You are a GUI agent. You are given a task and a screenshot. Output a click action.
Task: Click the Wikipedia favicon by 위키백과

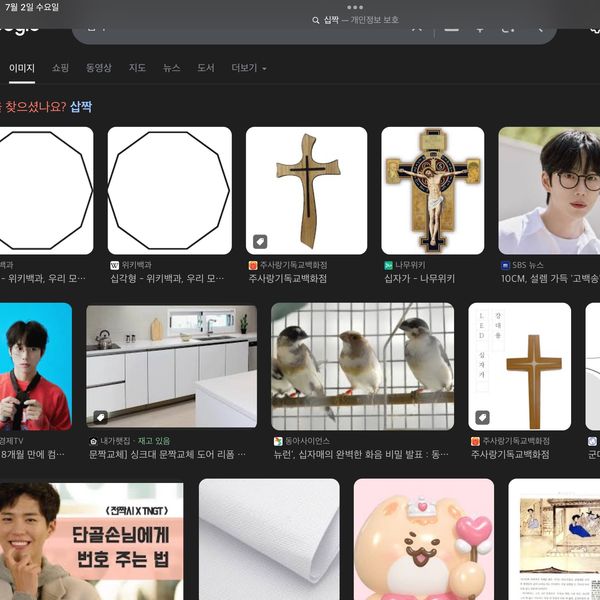tap(114, 265)
